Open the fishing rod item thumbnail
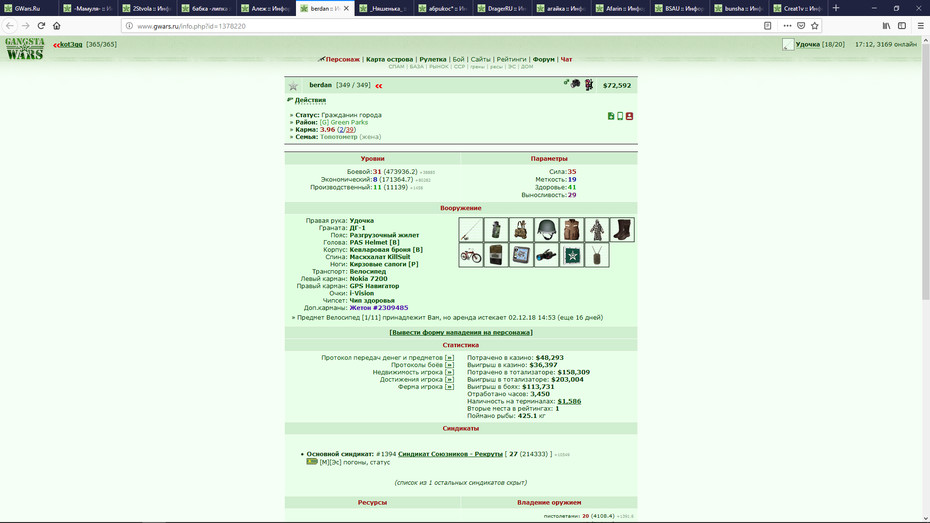 (x=471, y=229)
